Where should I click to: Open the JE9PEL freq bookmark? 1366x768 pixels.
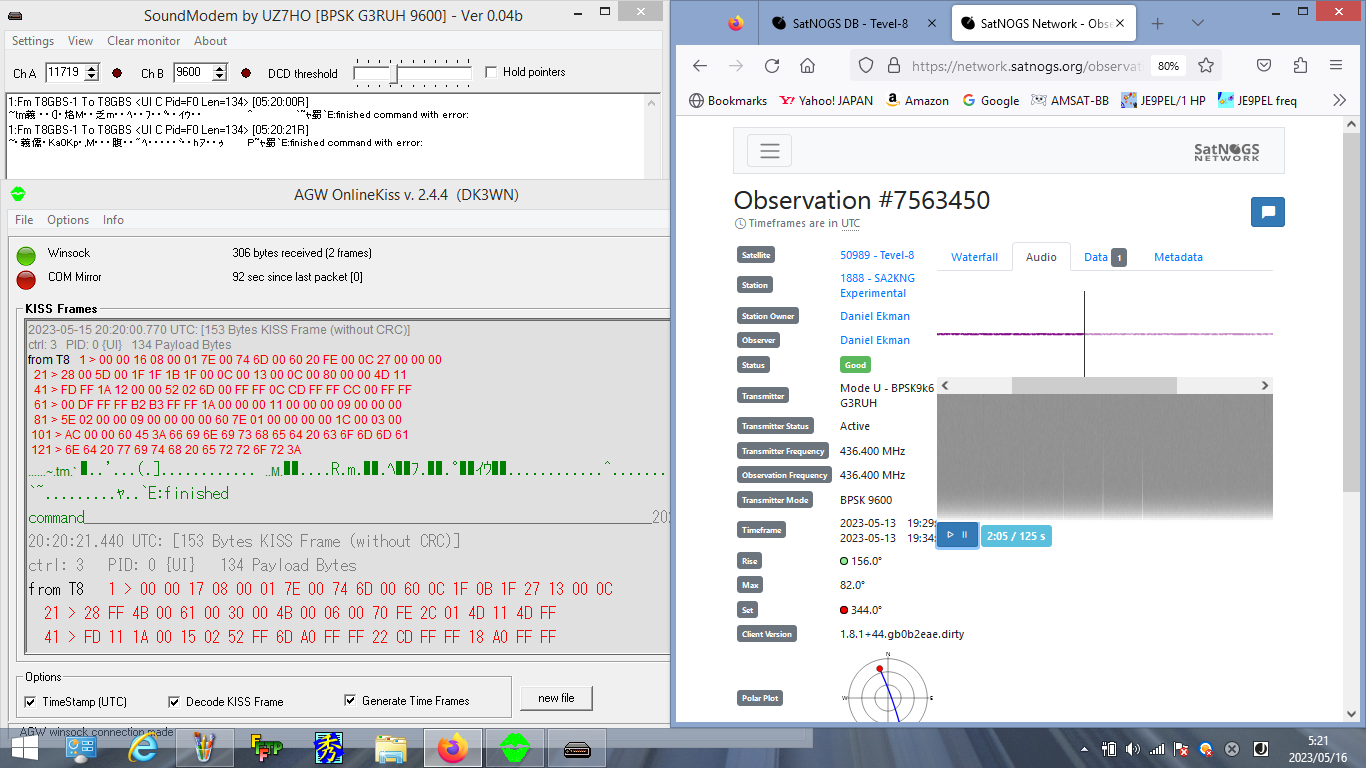[x=1257, y=100]
